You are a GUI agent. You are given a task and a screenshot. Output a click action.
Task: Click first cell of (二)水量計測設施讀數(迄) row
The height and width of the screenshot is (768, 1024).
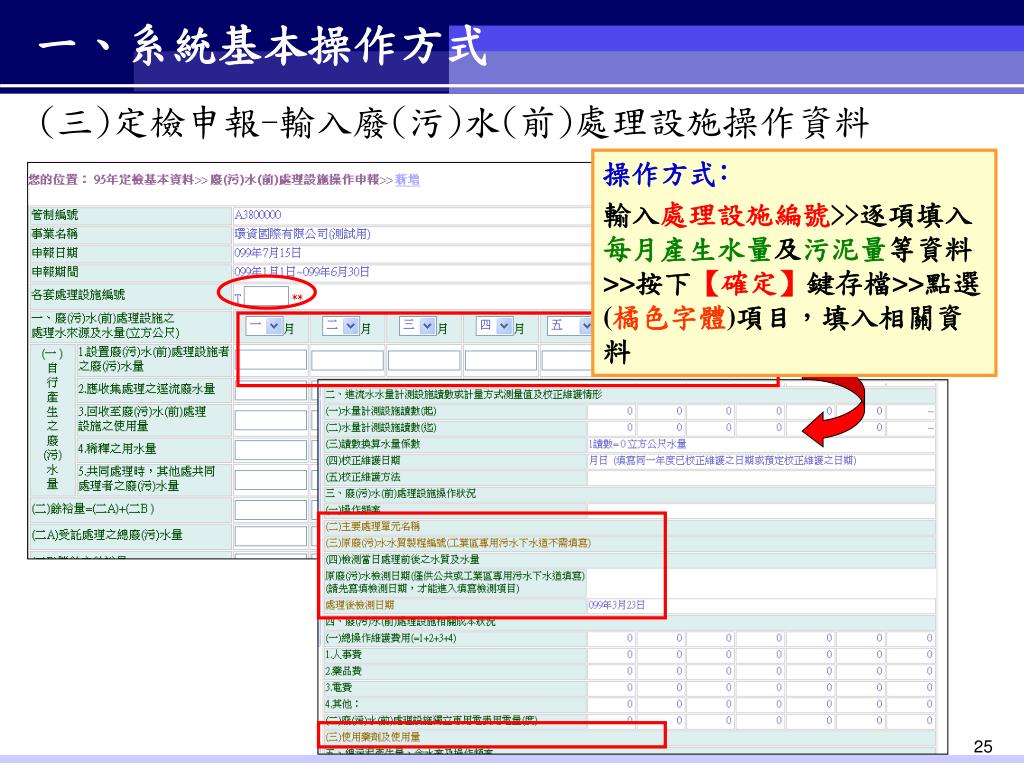(611, 428)
